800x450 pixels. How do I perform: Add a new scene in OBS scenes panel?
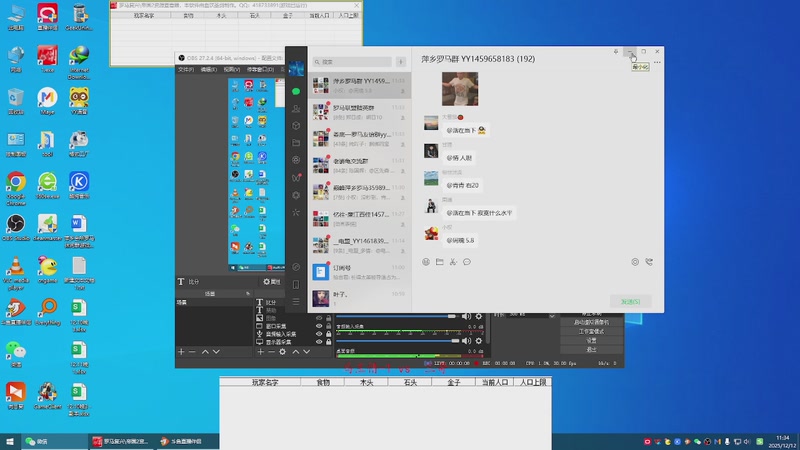181,352
